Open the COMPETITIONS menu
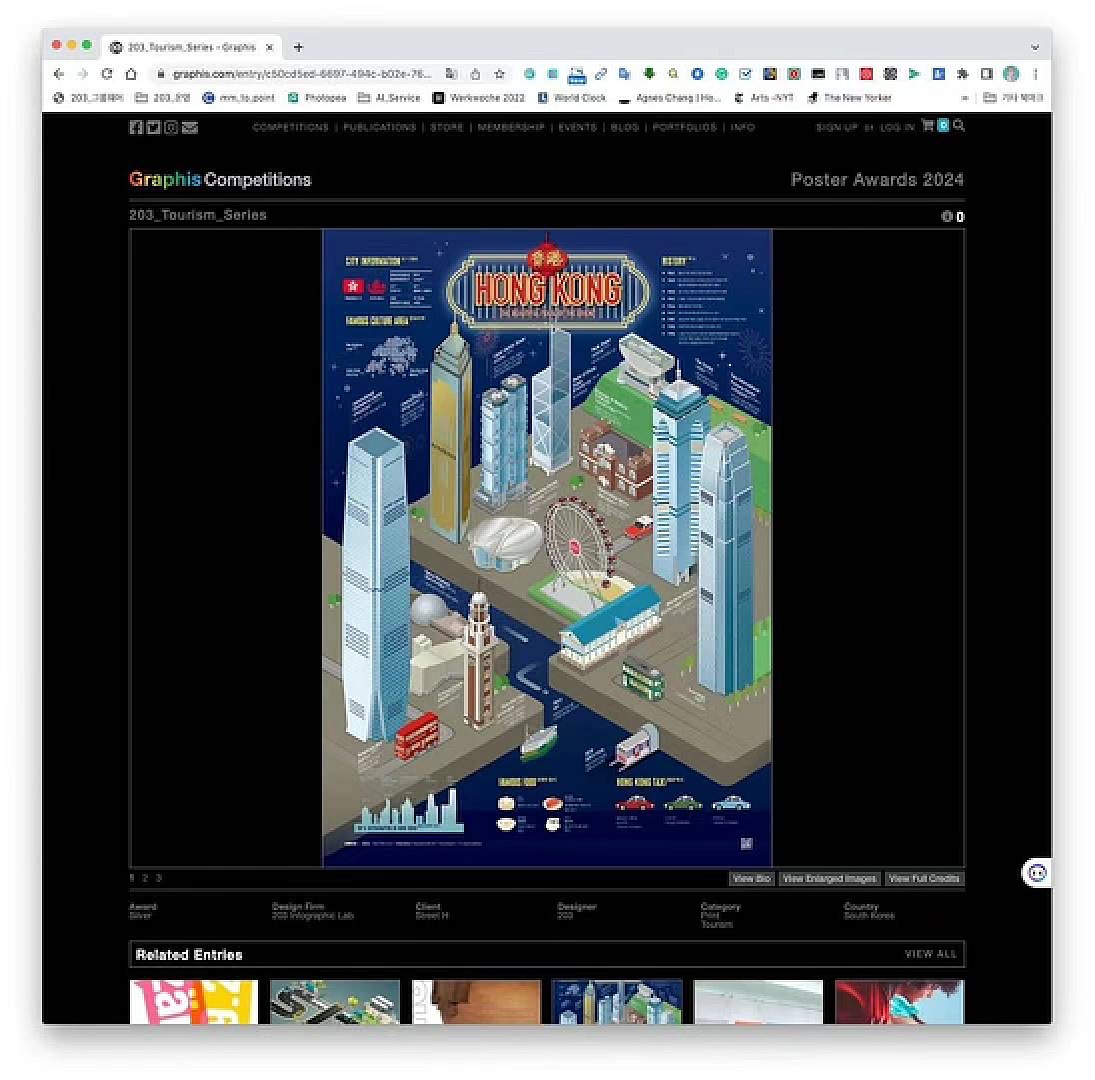This screenshot has width=1095, height=1080. coord(291,127)
